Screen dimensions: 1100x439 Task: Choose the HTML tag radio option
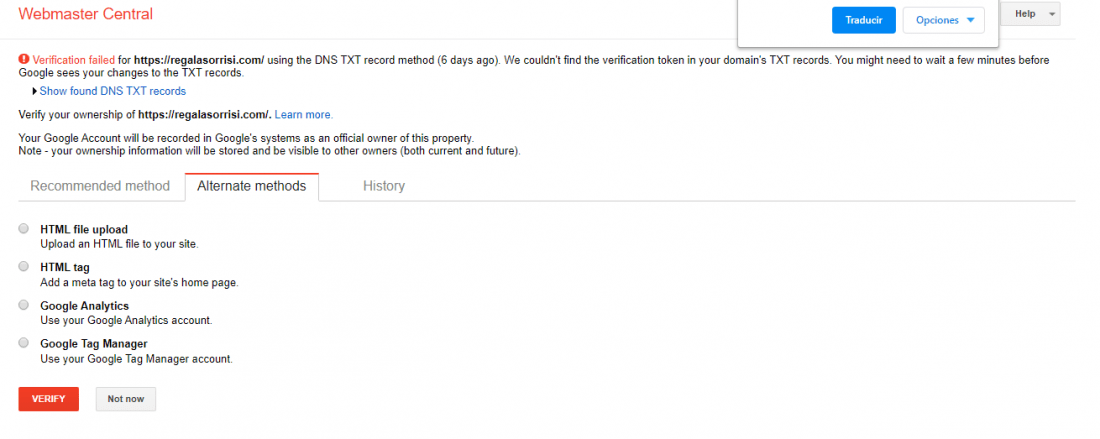point(24,266)
